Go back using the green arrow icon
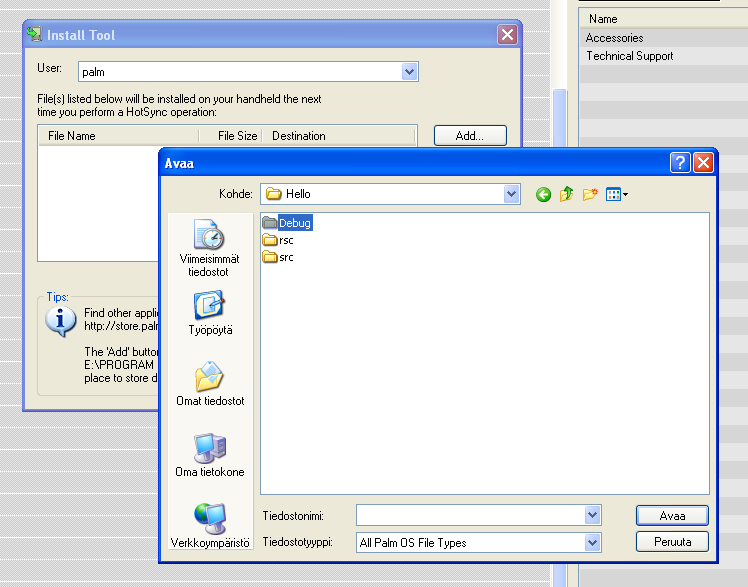 pos(543,195)
